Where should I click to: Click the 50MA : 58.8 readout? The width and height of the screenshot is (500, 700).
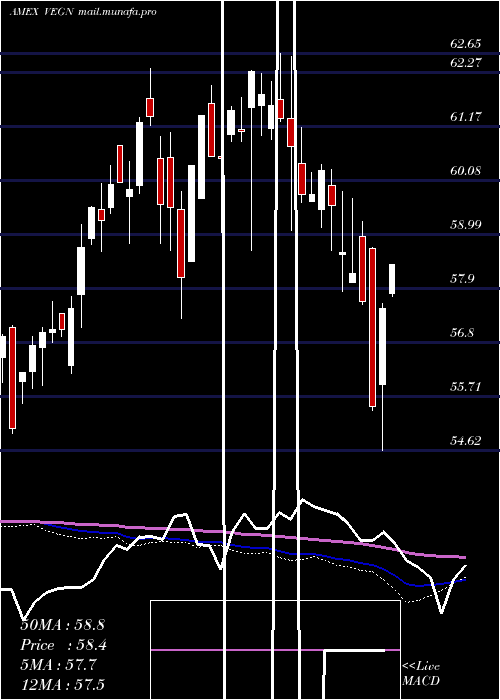click(62, 625)
